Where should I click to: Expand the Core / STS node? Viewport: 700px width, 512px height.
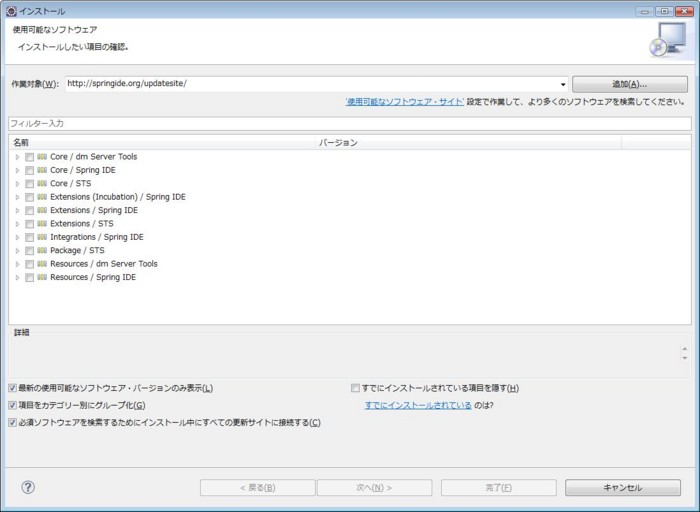17,184
